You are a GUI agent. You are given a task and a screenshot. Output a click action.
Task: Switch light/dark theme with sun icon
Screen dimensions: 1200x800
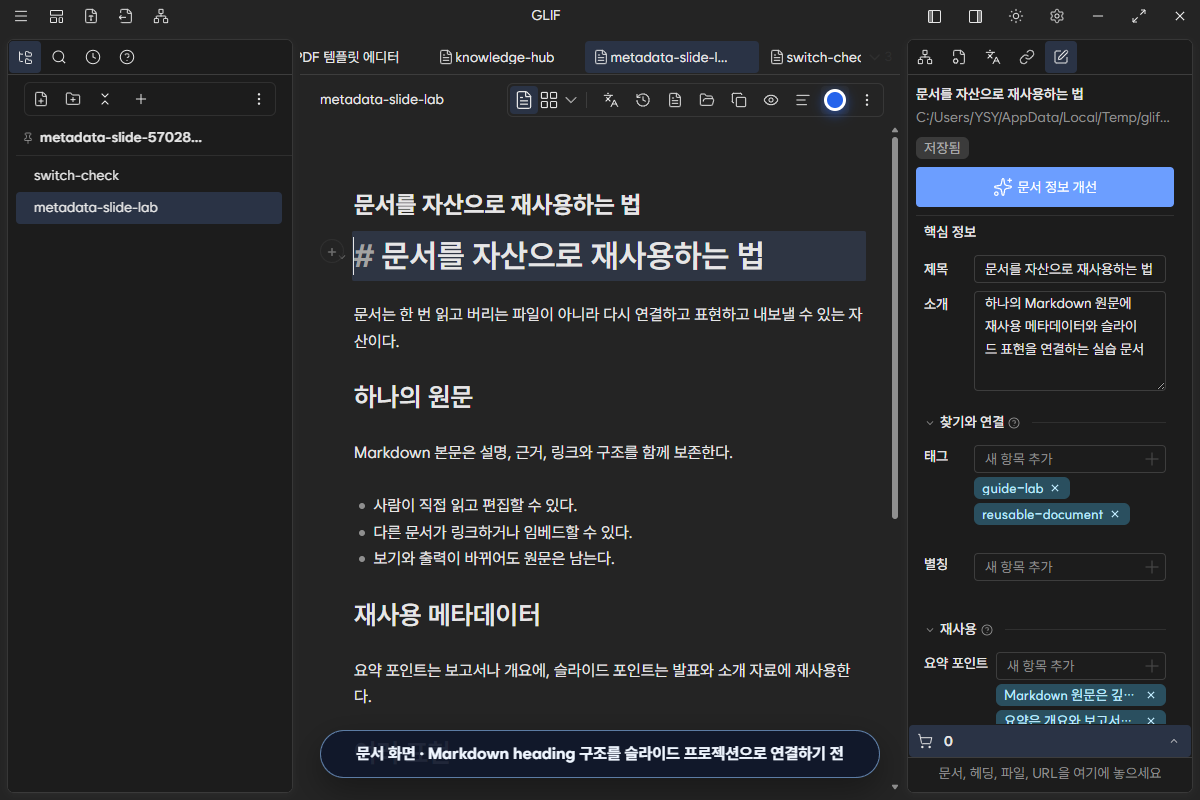[1016, 16]
